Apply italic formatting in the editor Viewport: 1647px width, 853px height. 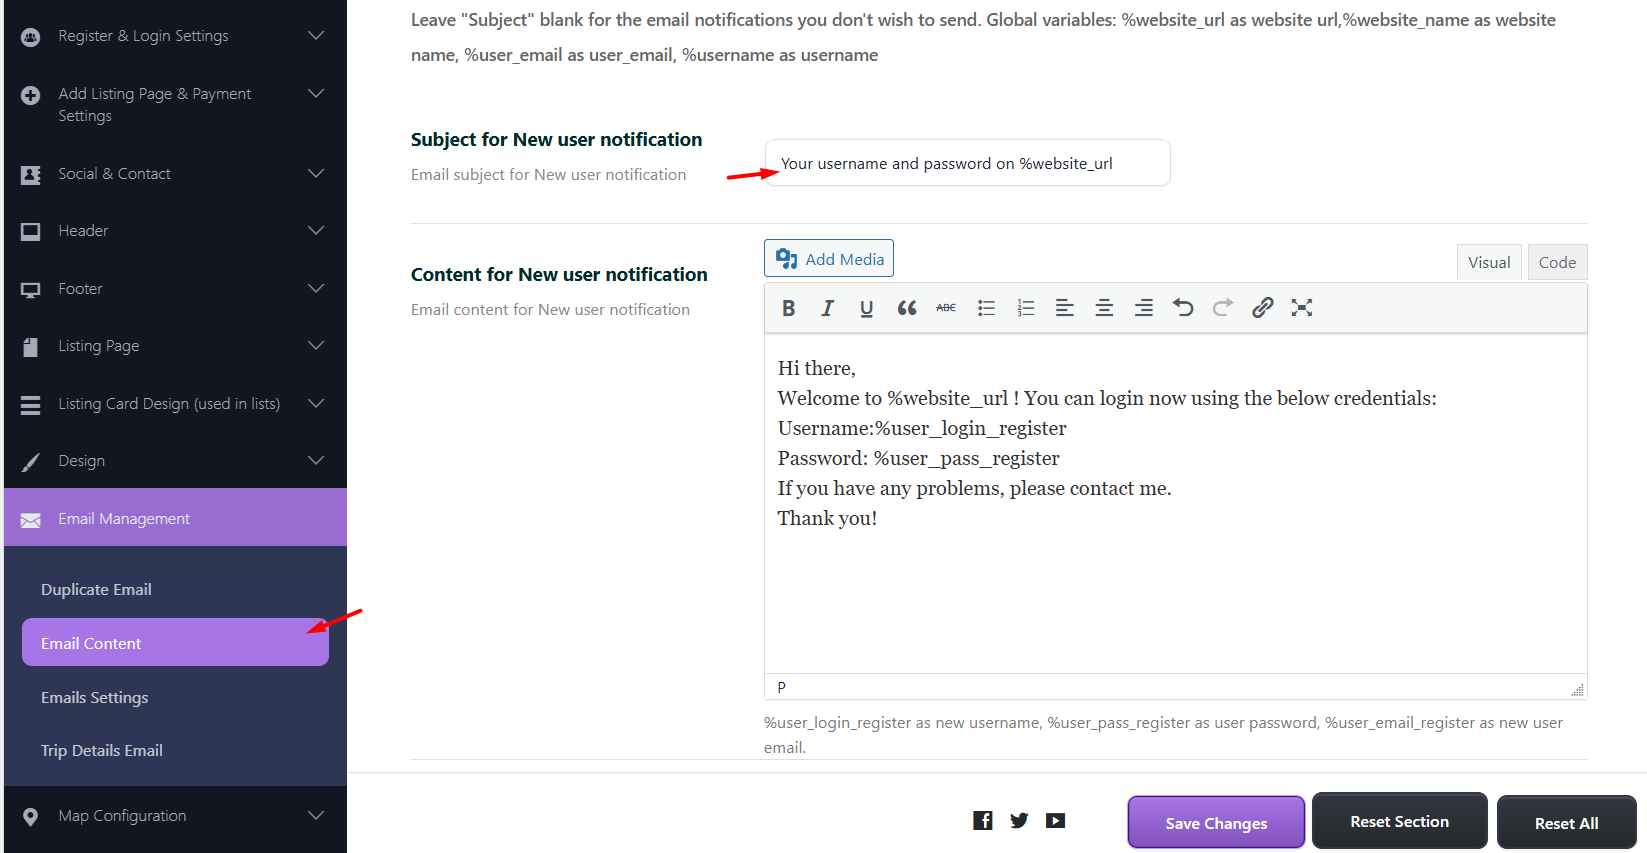(x=827, y=308)
